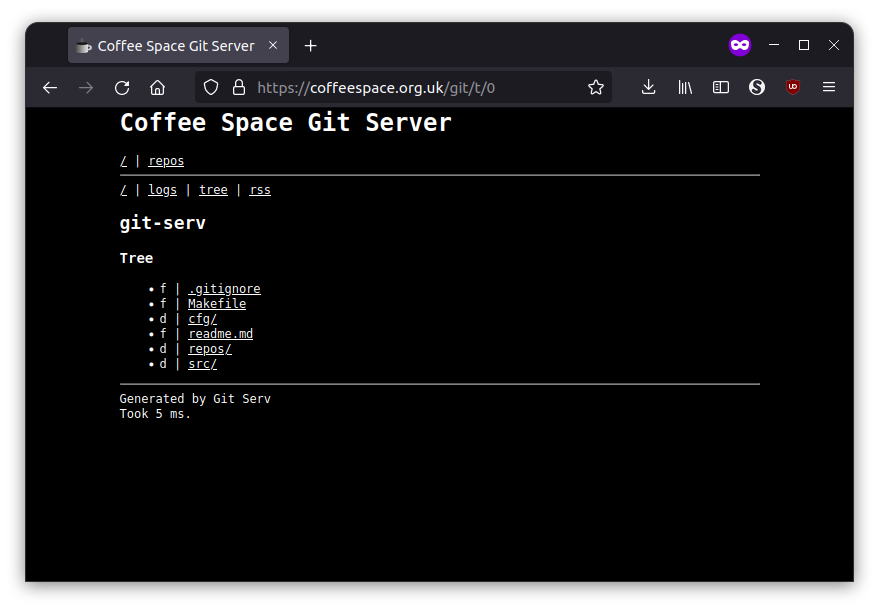Open the uBlock Origin extension

(x=793, y=87)
